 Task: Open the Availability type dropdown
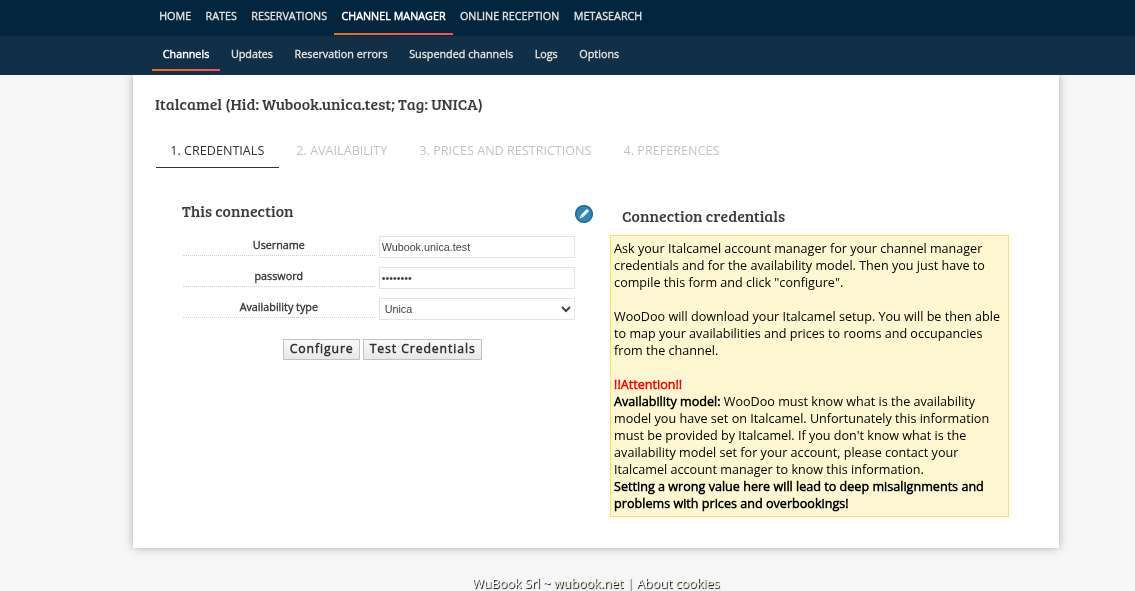point(476,309)
